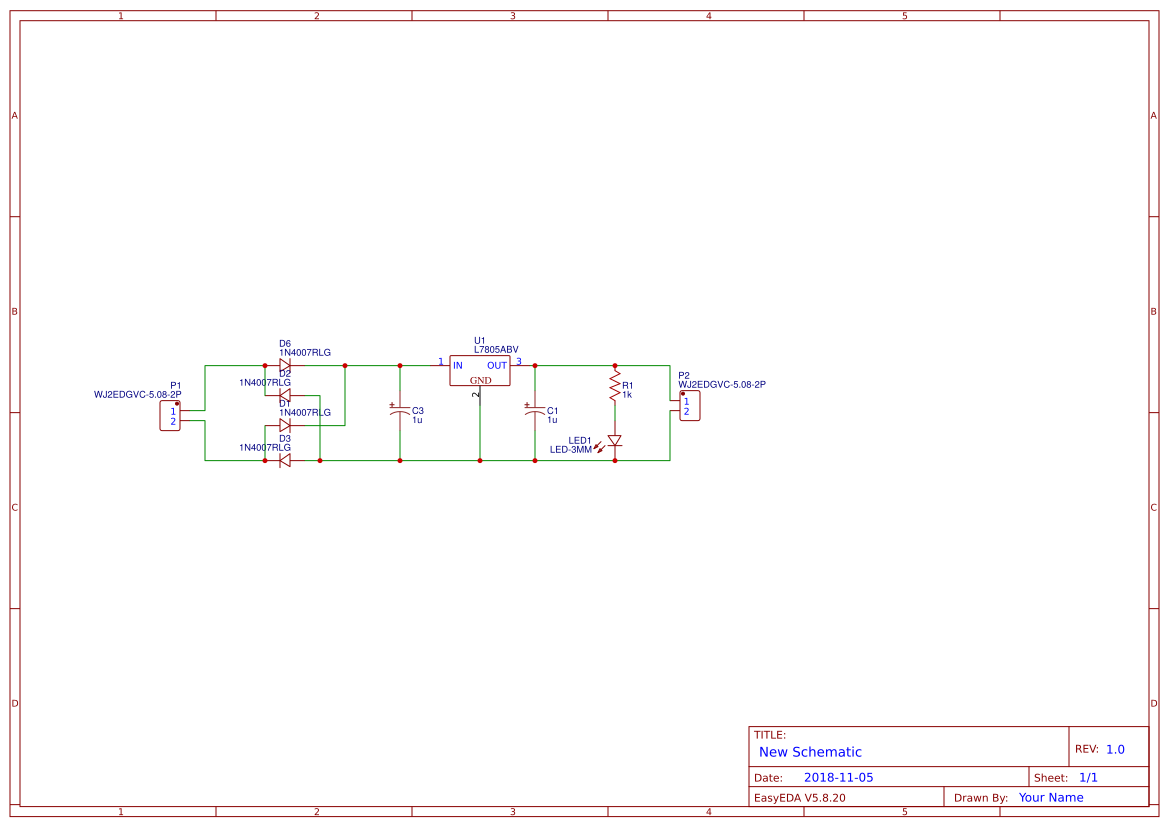The height and width of the screenshot is (827, 1169).
Task: Click the P2 connector symbol
Action: [x=690, y=406]
